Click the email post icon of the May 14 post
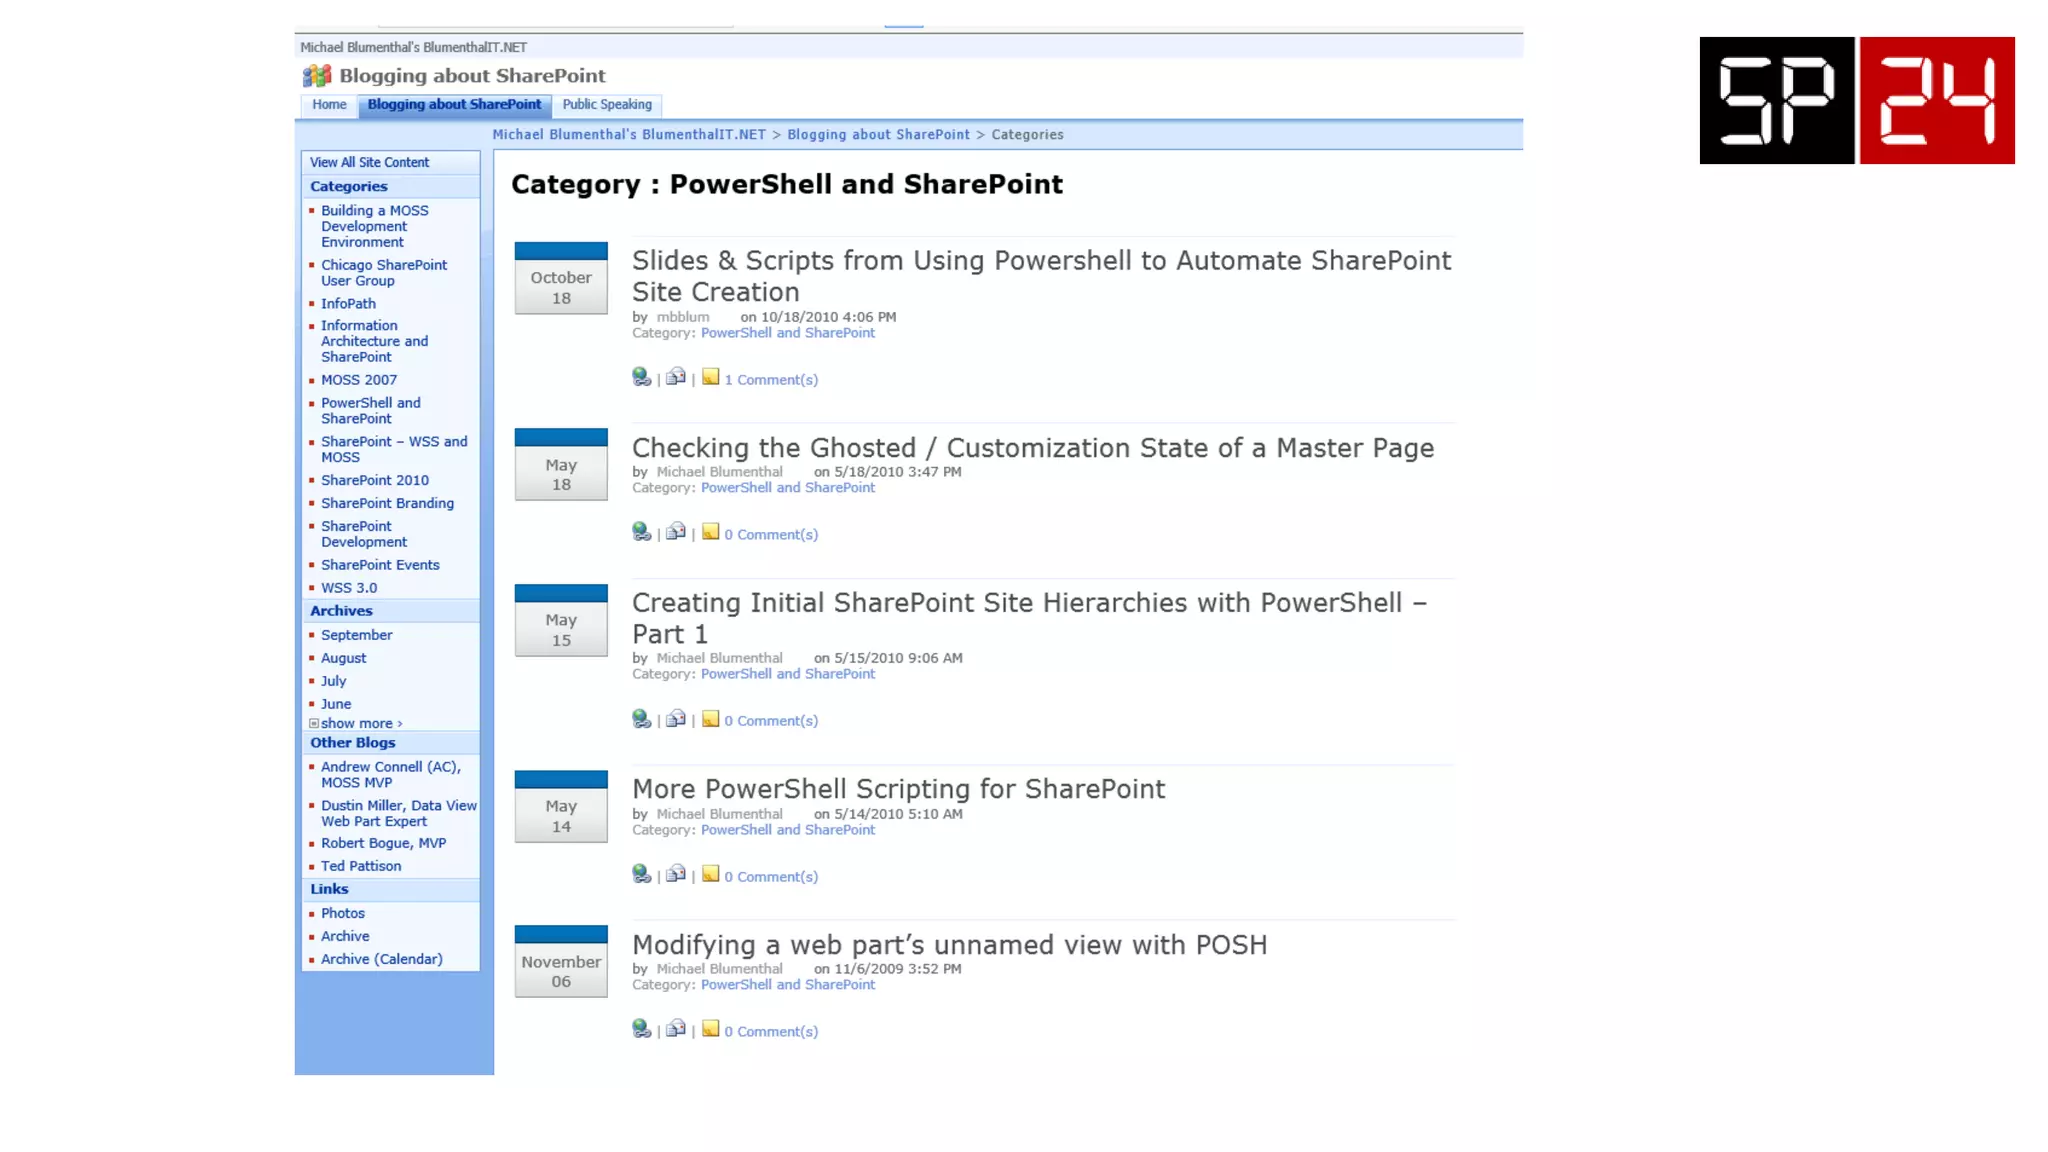 point(676,874)
